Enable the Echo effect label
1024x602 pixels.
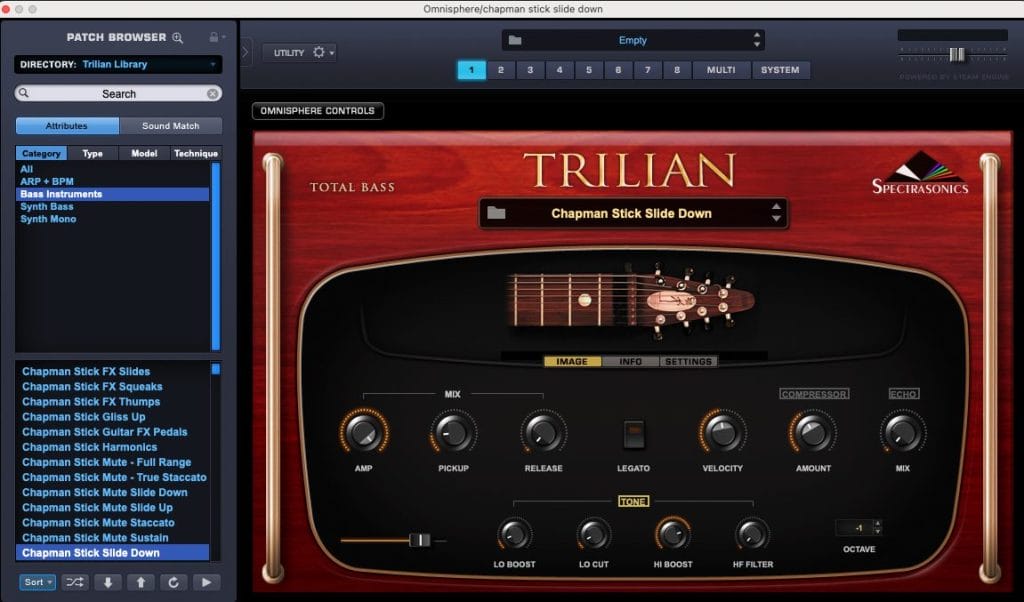pyautogui.click(x=903, y=394)
